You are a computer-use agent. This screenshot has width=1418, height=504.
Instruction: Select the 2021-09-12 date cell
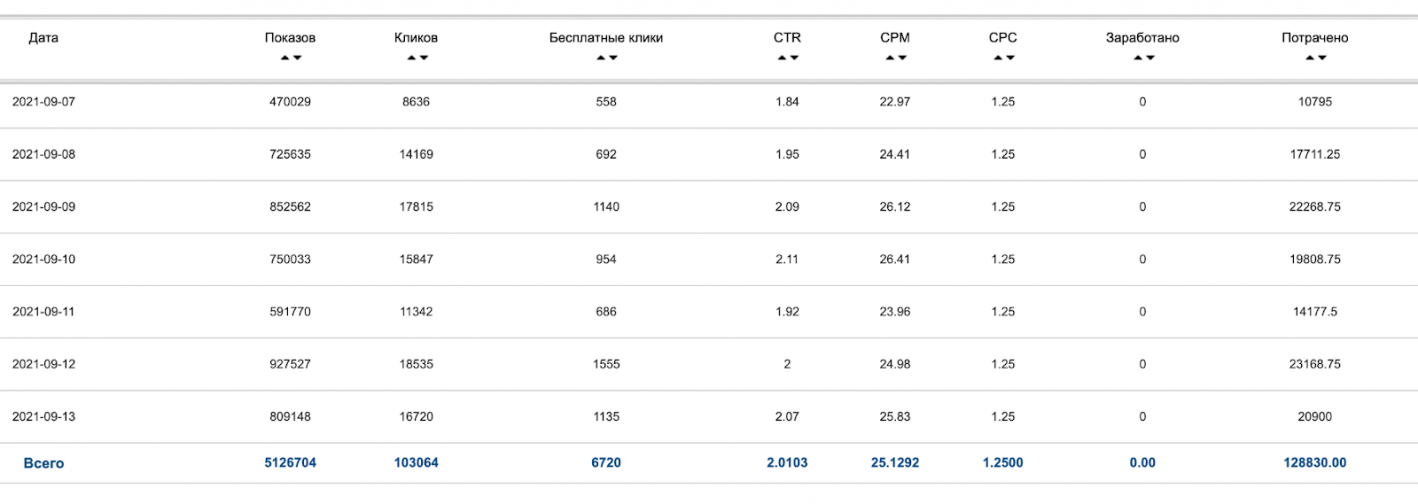[x=43, y=364]
